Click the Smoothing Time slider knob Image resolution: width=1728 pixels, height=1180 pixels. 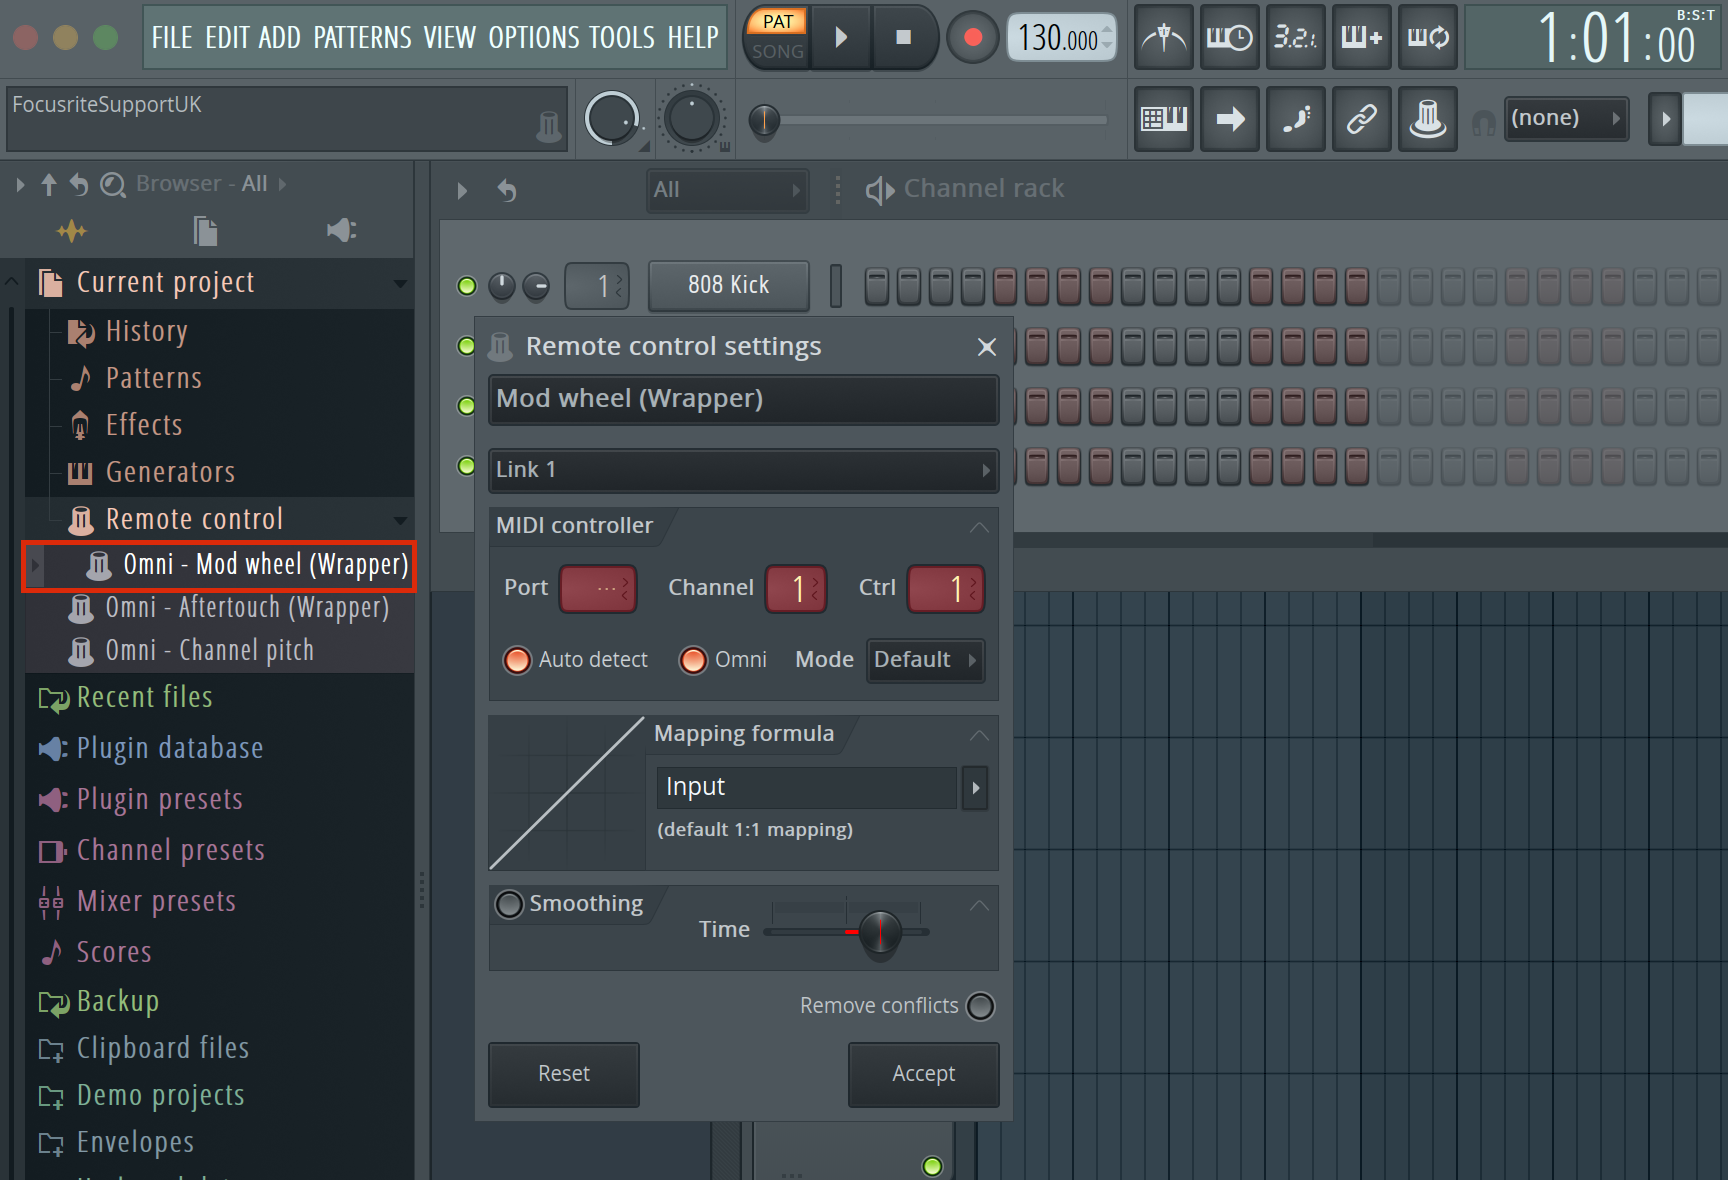(880, 933)
